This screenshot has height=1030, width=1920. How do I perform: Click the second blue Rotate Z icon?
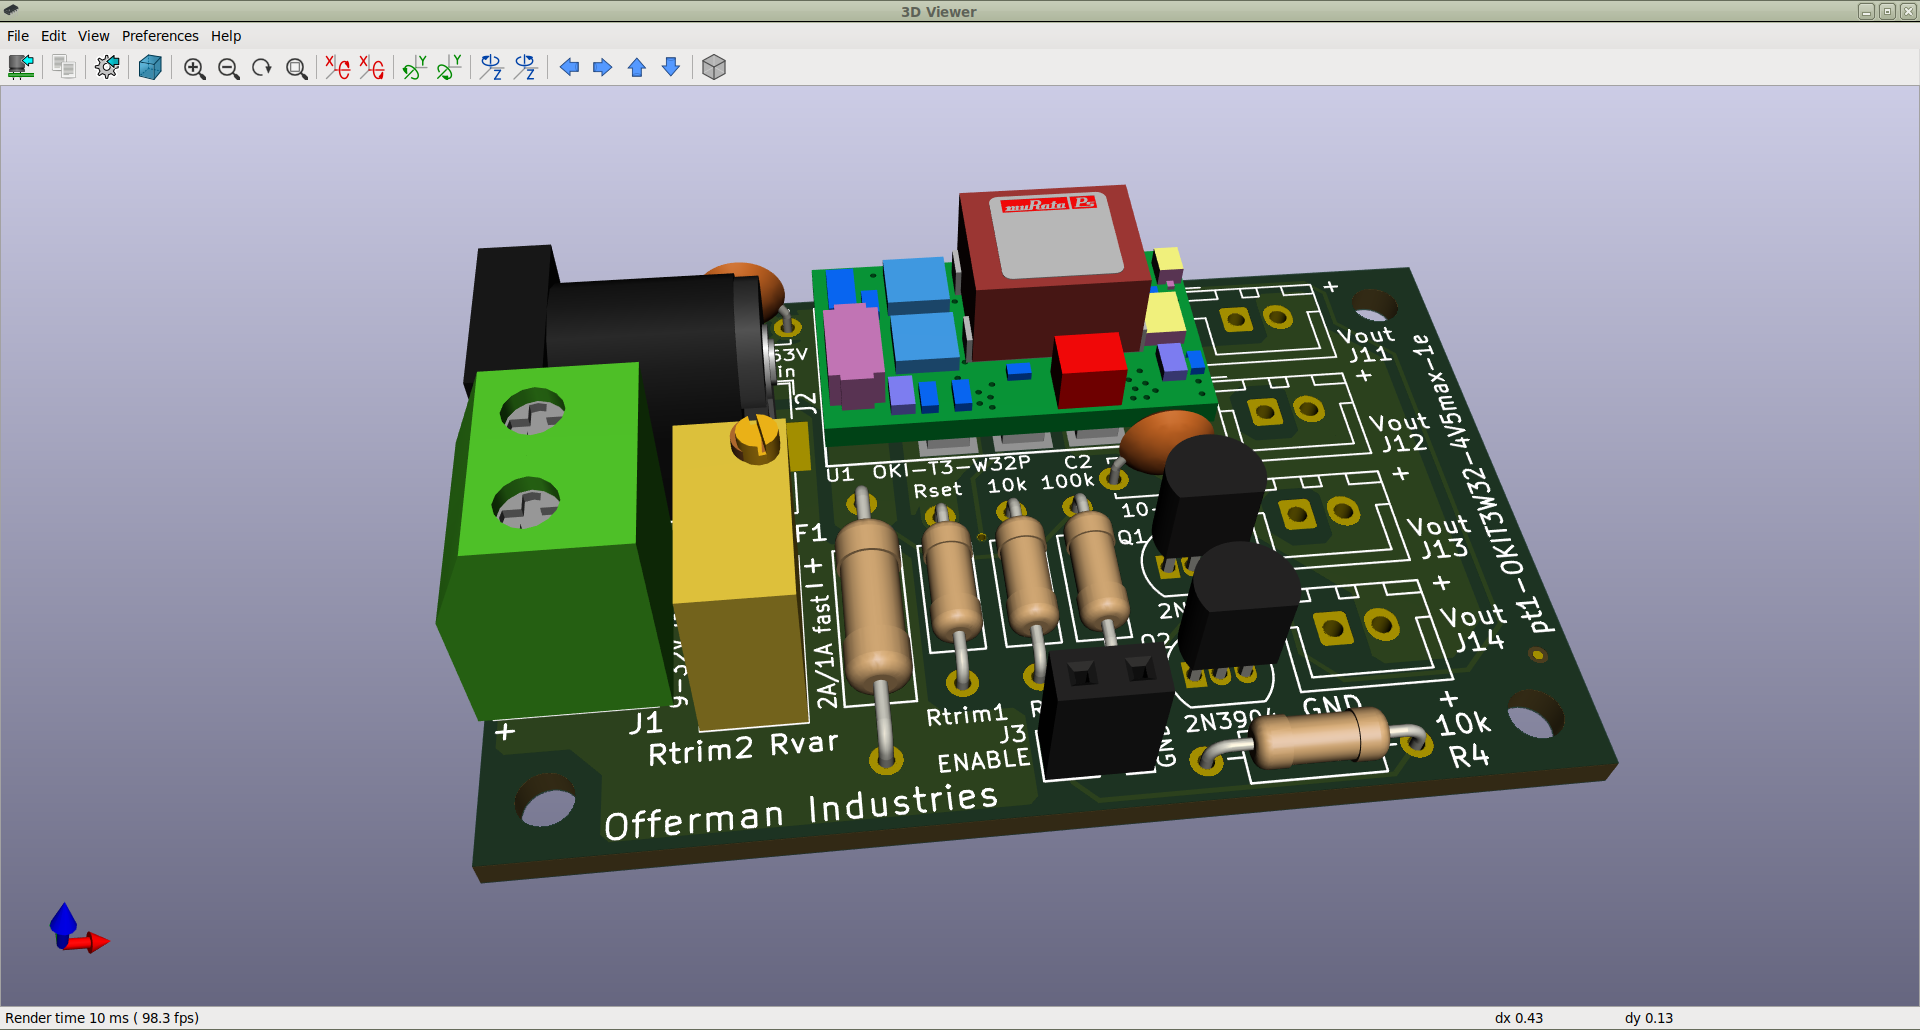tap(525, 67)
